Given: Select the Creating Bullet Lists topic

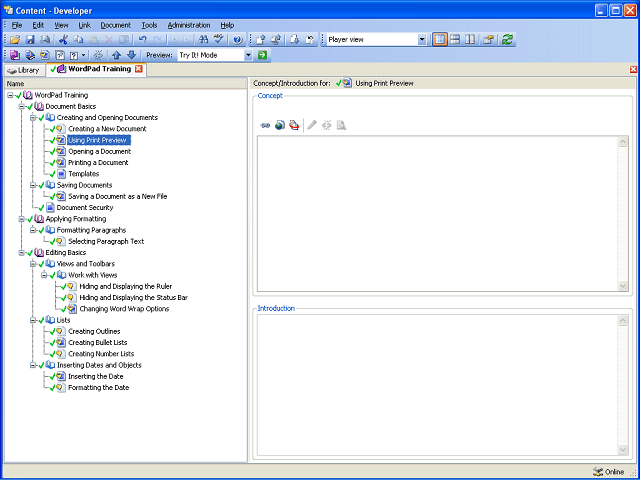Looking at the screenshot, I should coord(98,343).
